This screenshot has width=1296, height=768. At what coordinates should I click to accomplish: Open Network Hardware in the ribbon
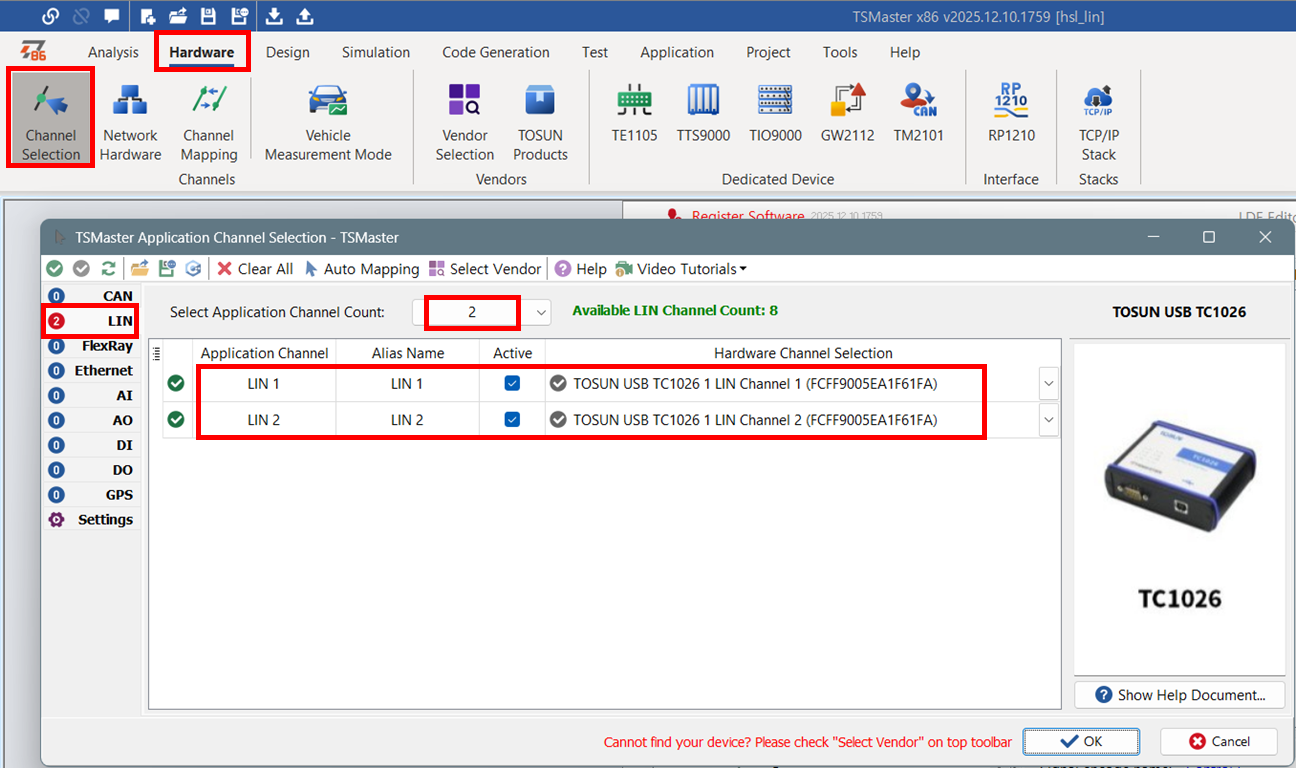click(x=130, y=121)
